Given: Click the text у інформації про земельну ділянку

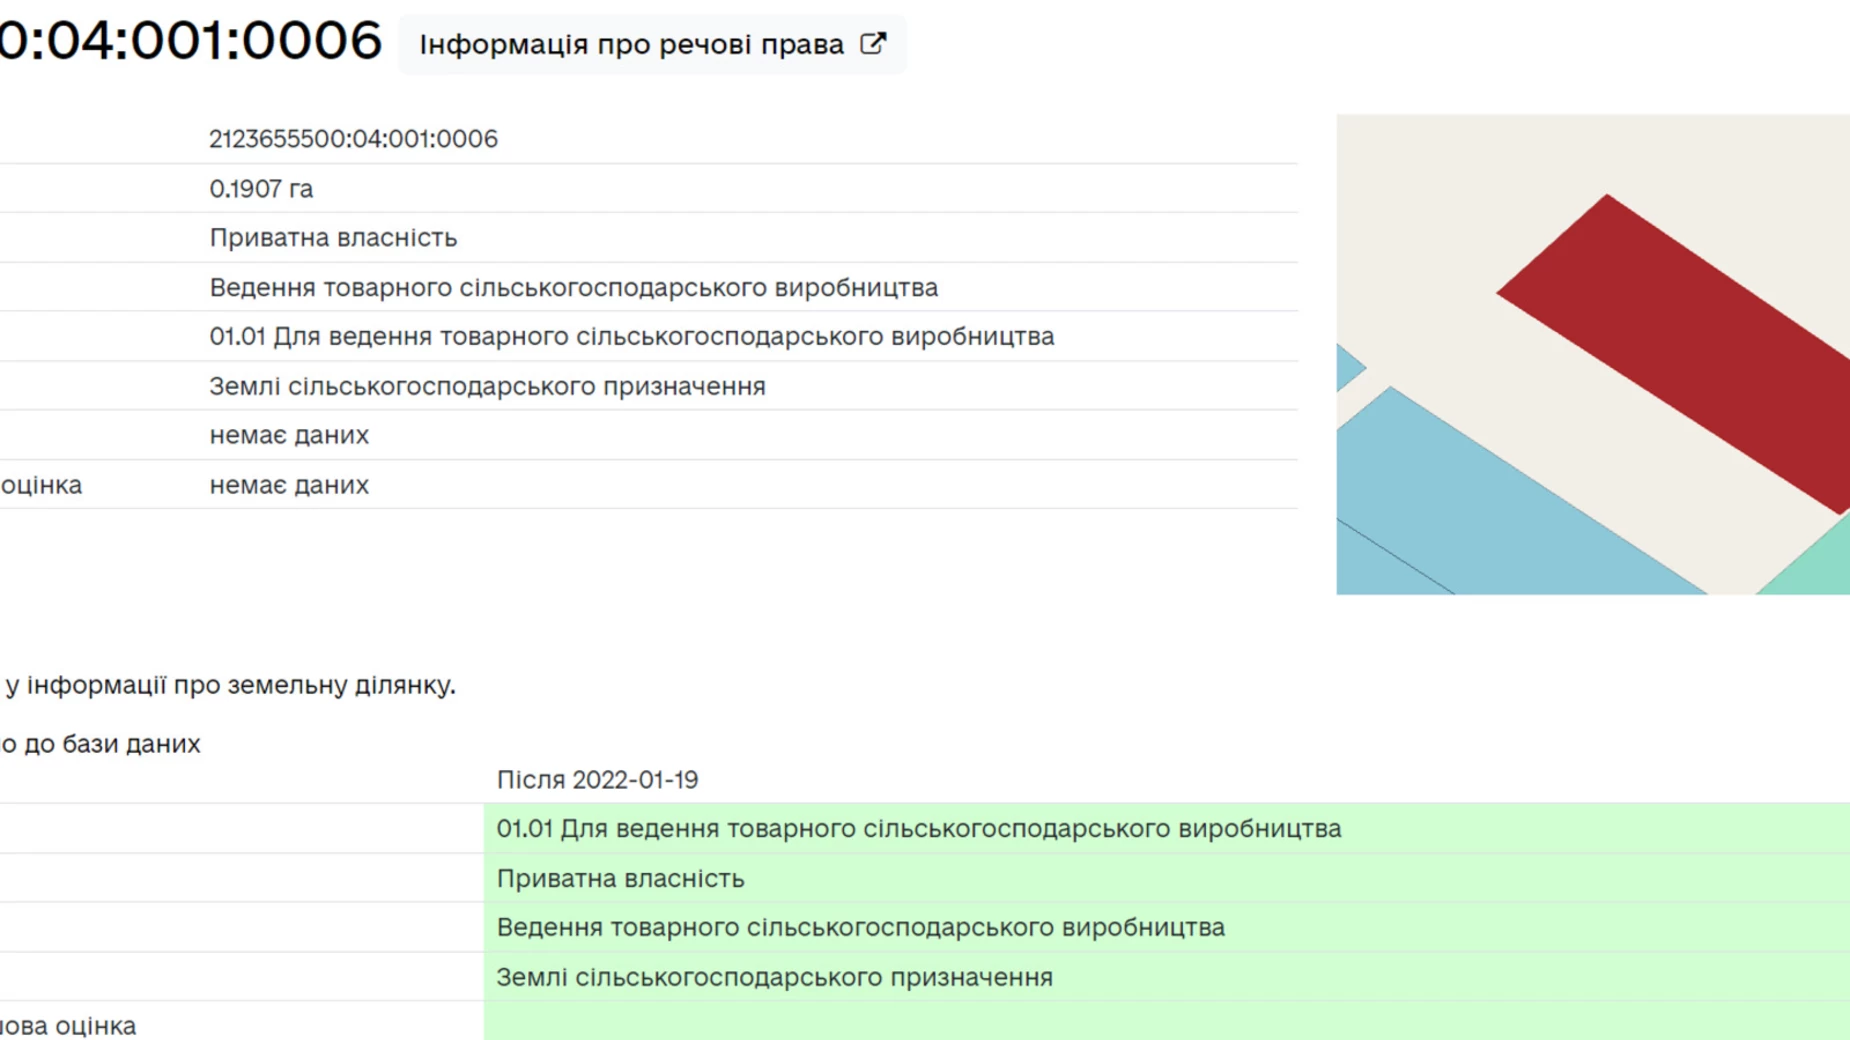Looking at the screenshot, I should tap(230, 685).
